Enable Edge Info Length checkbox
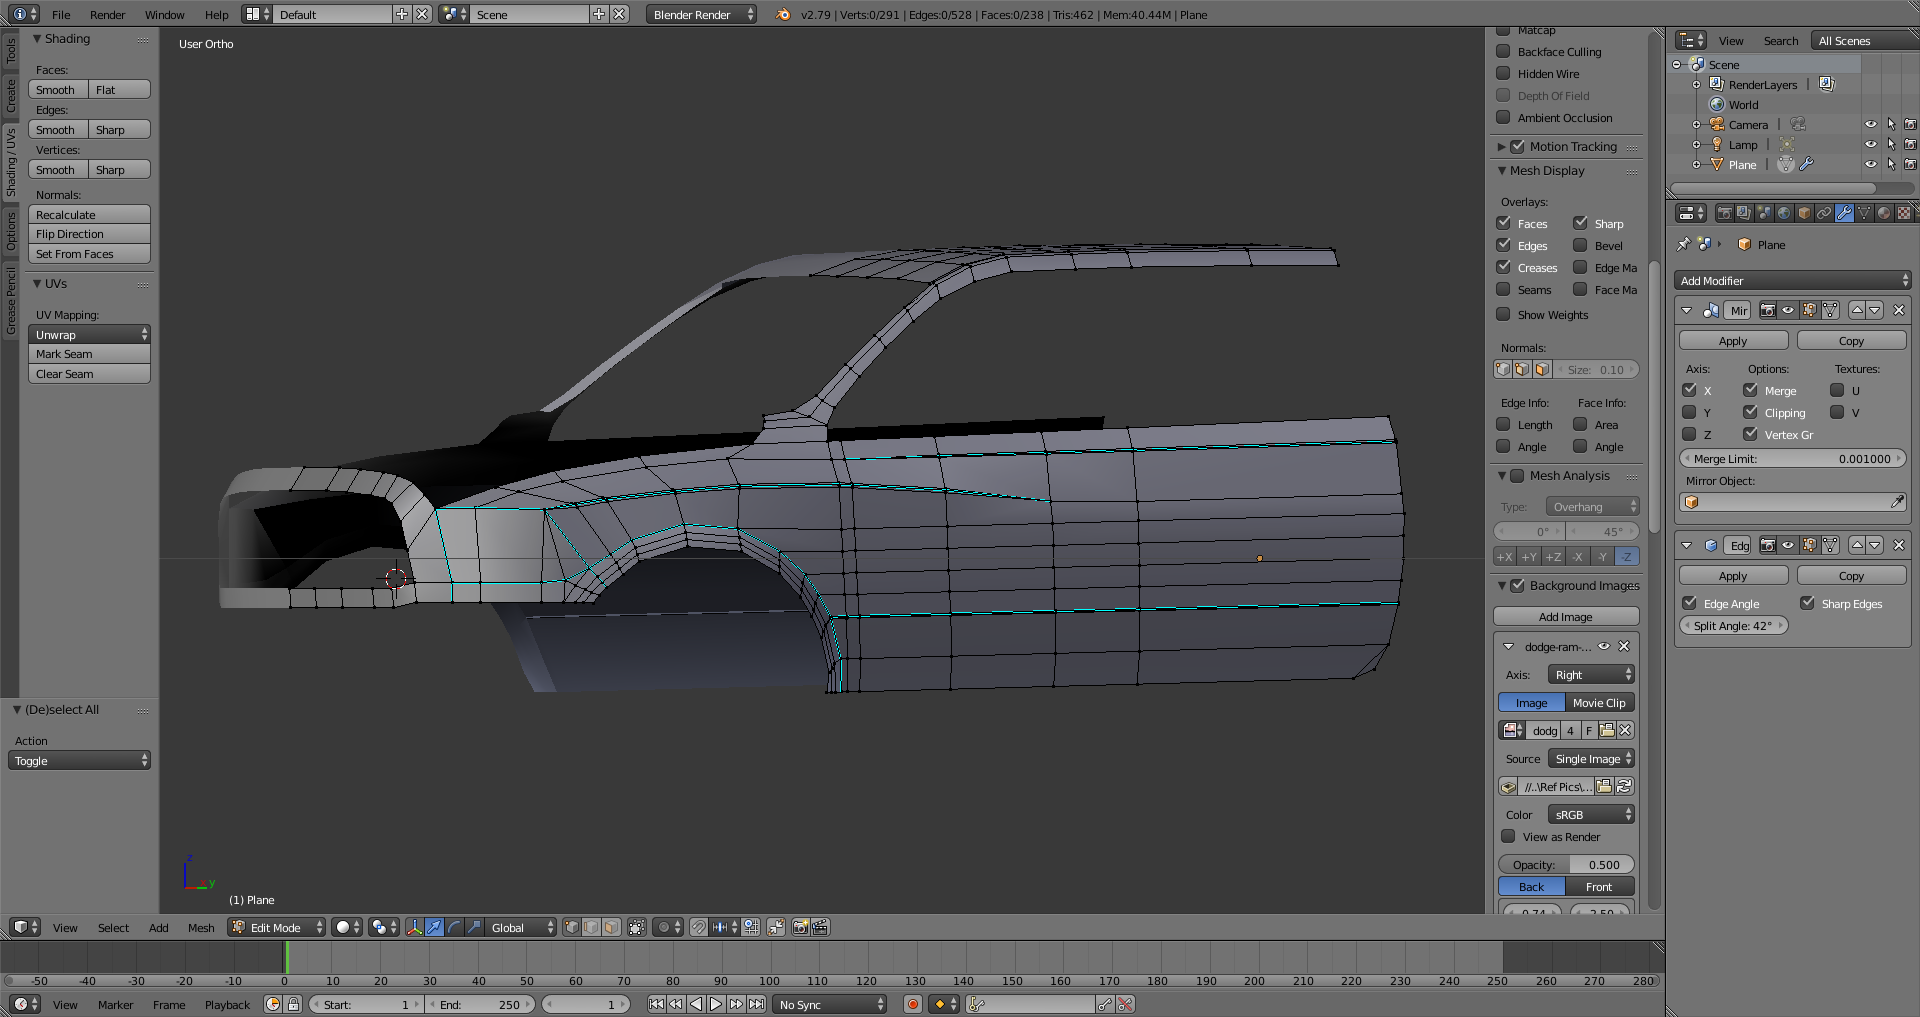1920x1017 pixels. 1503,424
